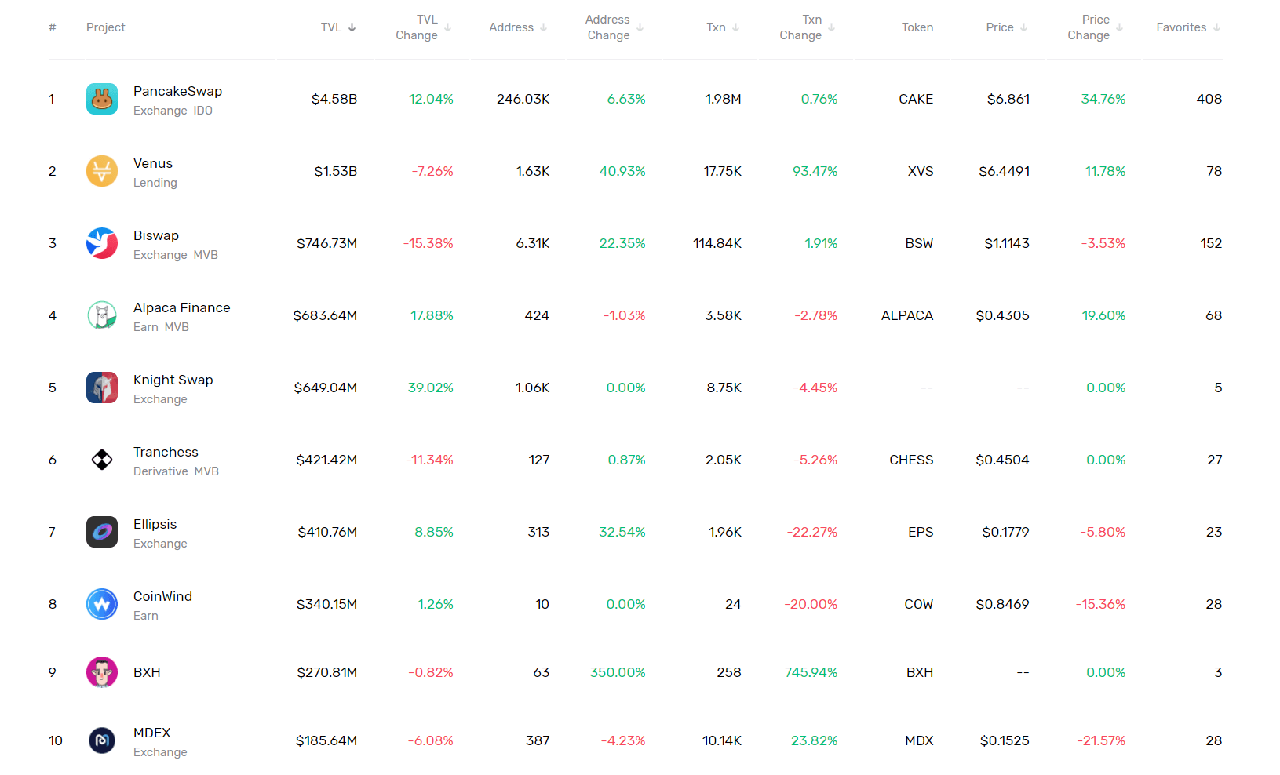Click the BSW token cell
The image size is (1280, 775).
[x=919, y=243]
